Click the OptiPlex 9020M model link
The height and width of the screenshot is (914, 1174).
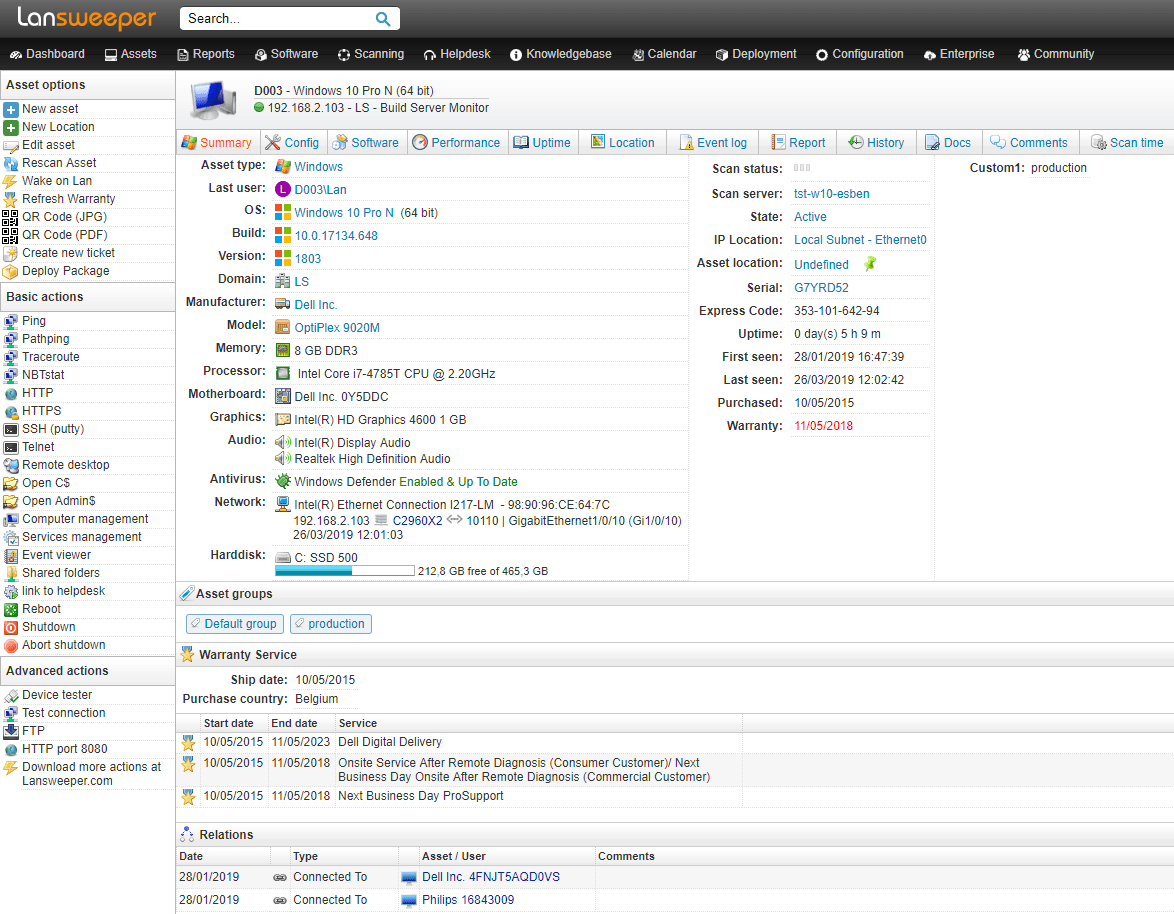(x=337, y=328)
